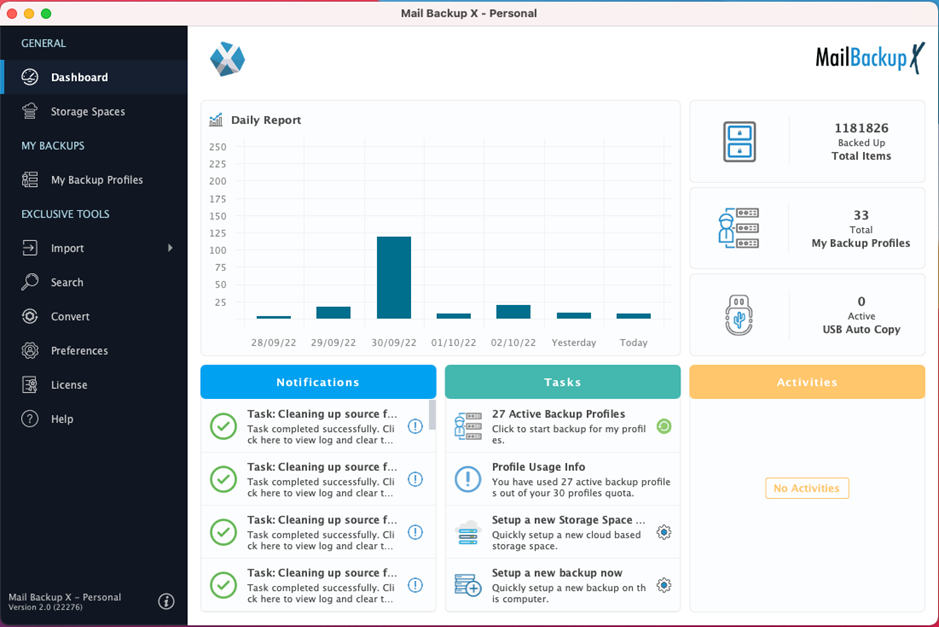Click the Total Backup Profiles server icon
This screenshot has width=939, height=627.
(x=738, y=228)
